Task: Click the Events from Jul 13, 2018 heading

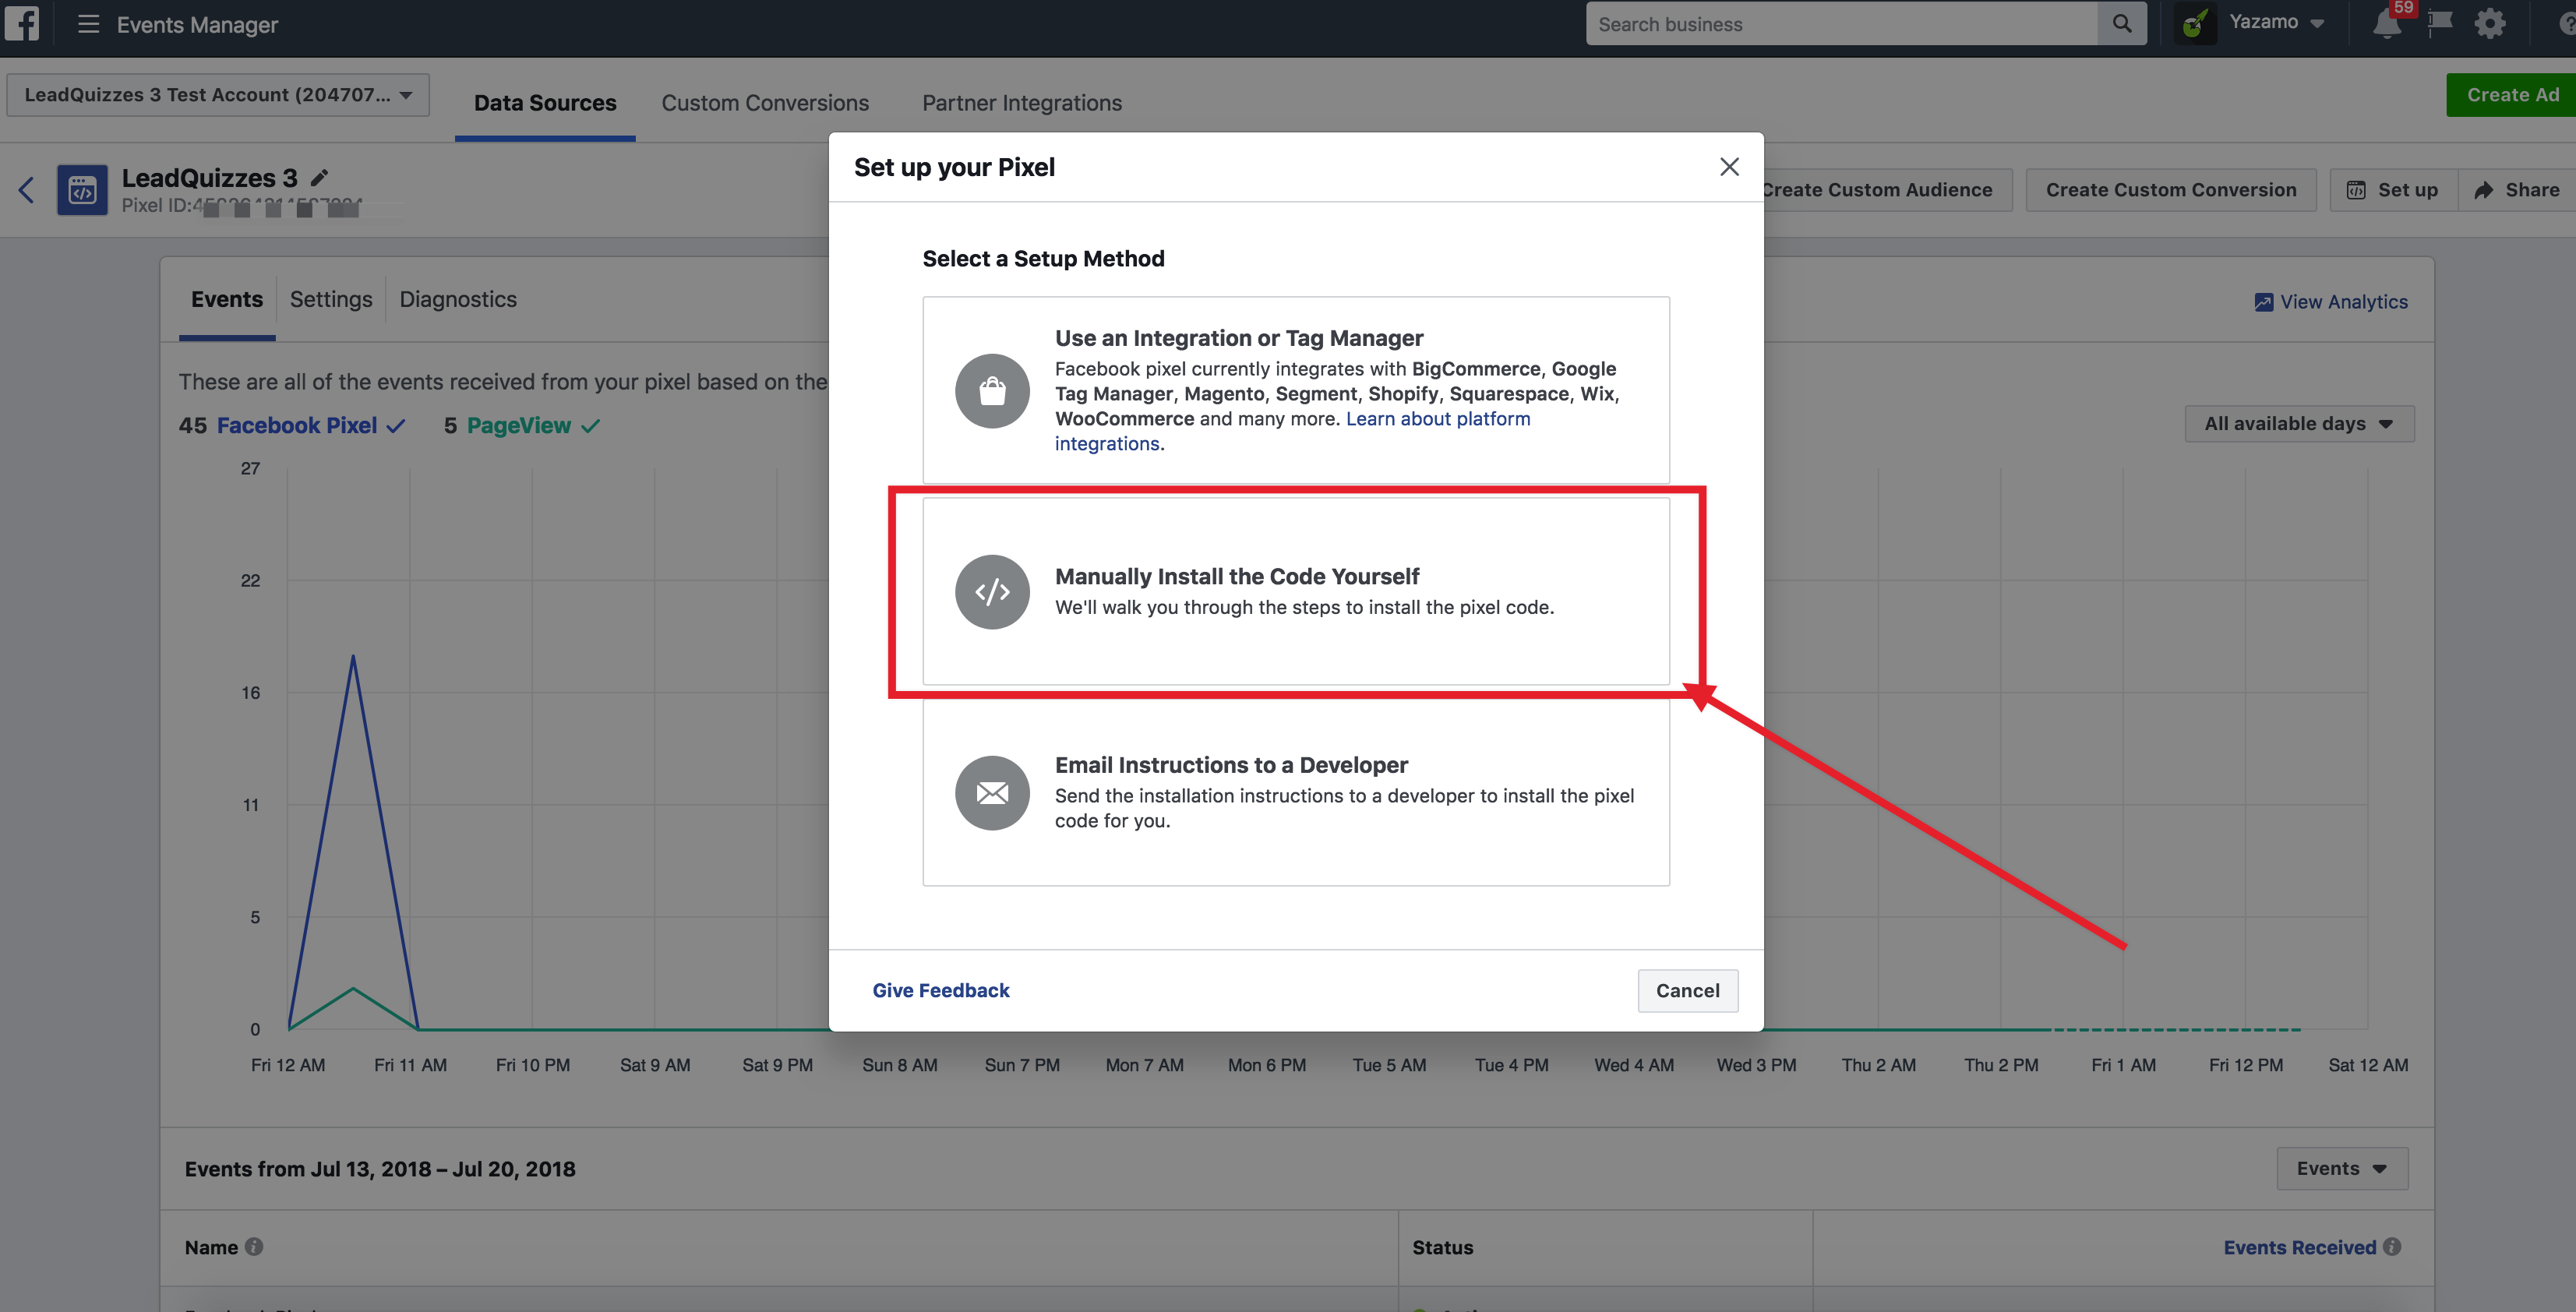Action: (380, 1169)
